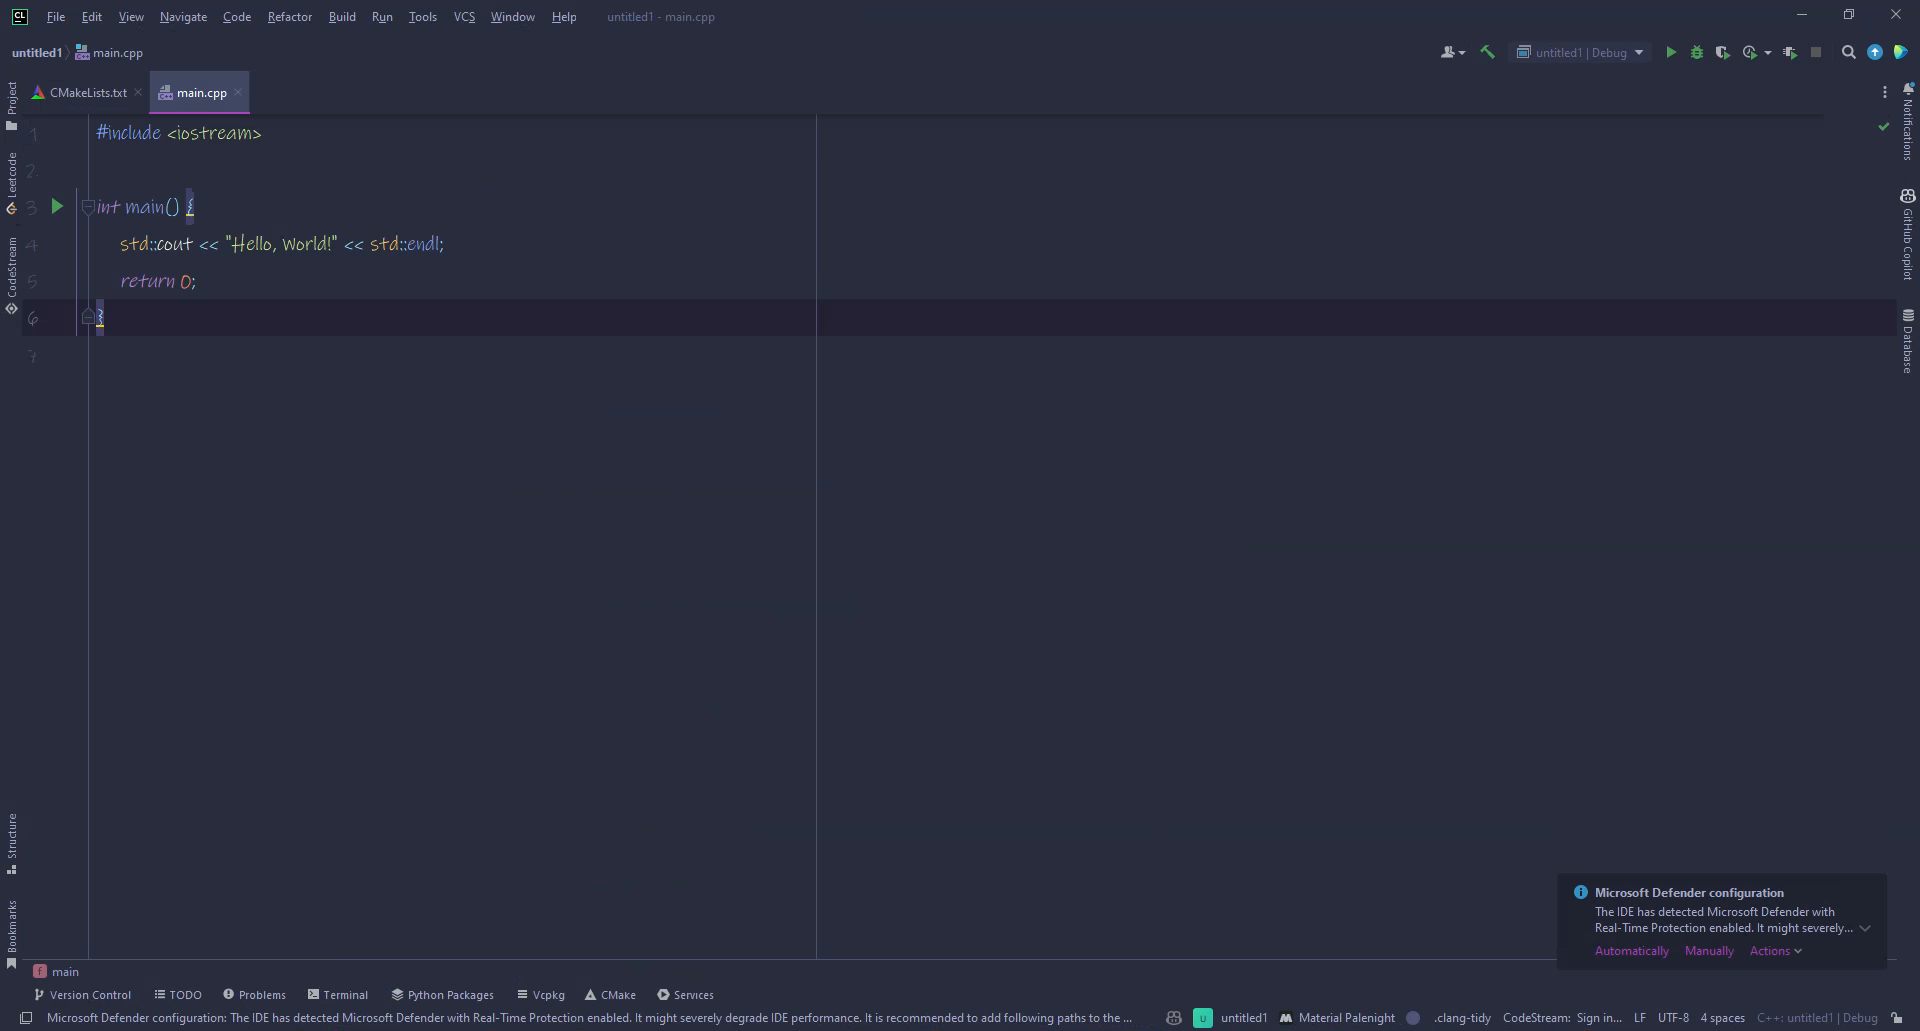Viewport: 1920px width, 1031px height.
Task: Click the green Run button in toolbar
Action: pos(1670,53)
